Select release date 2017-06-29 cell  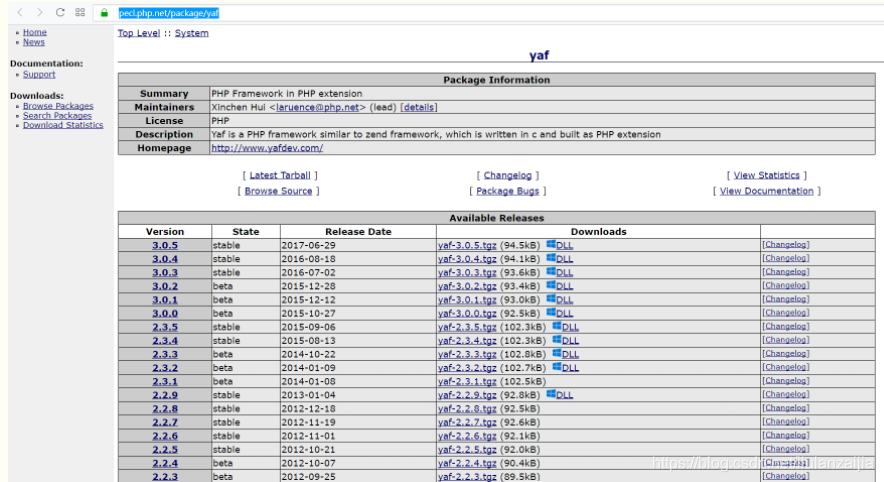click(358, 245)
